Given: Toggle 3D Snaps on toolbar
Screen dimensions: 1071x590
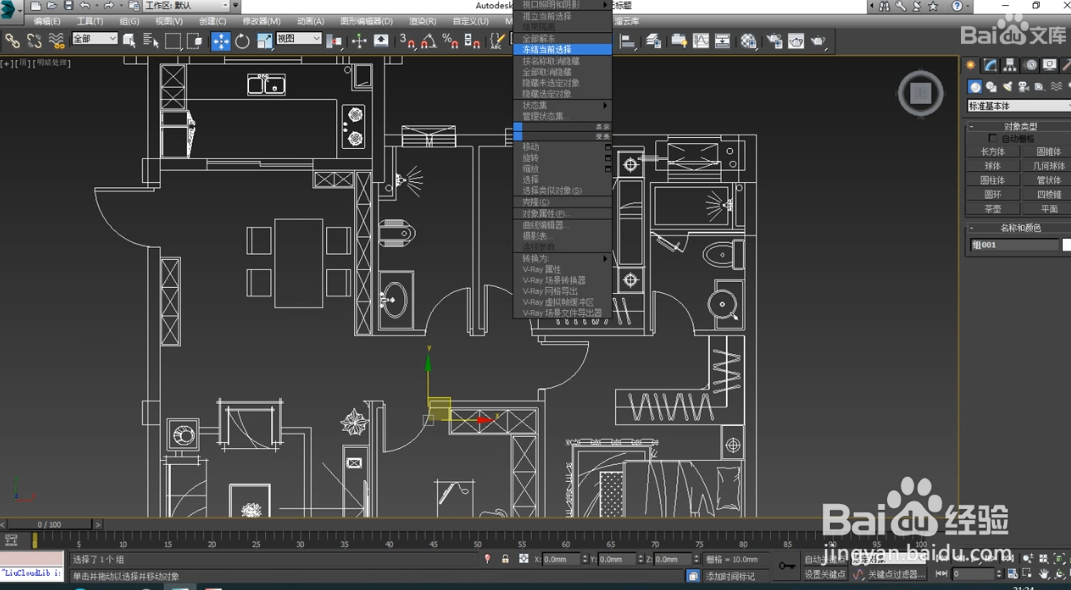Looking at the screenshot, I should [407, 41].
